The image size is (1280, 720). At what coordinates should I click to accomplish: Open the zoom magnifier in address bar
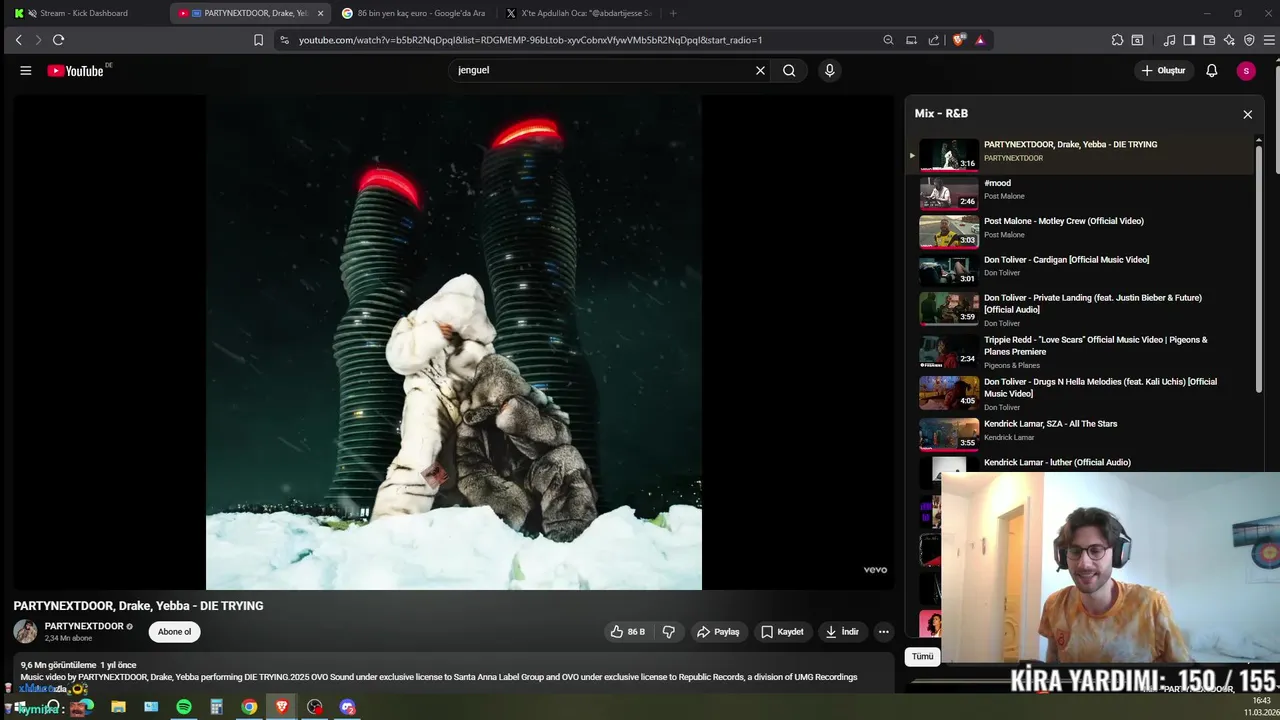click(x=888, y=40)
